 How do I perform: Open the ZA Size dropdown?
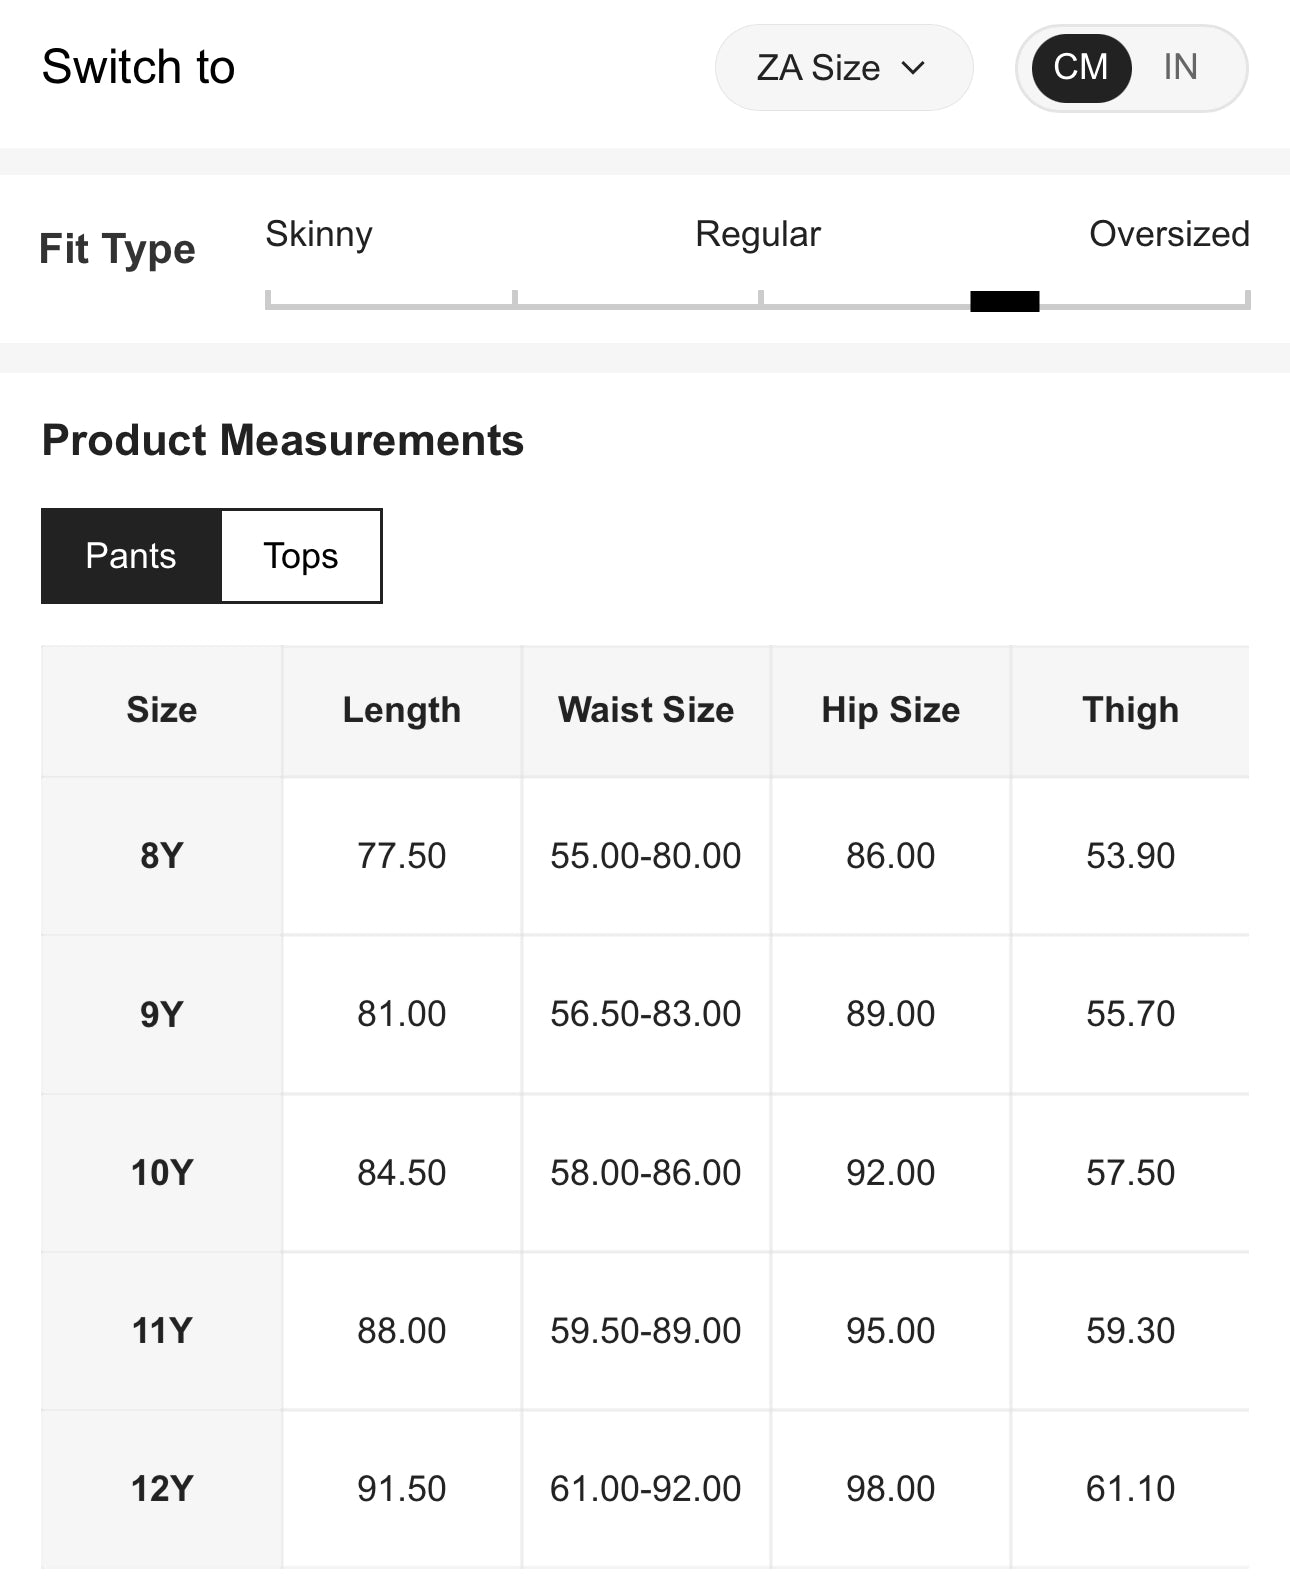click(842, 68)
